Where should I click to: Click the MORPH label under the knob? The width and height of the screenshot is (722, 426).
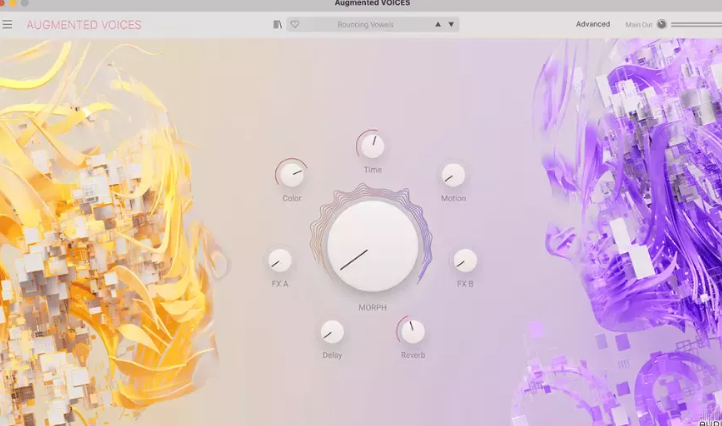click(372, 307)
